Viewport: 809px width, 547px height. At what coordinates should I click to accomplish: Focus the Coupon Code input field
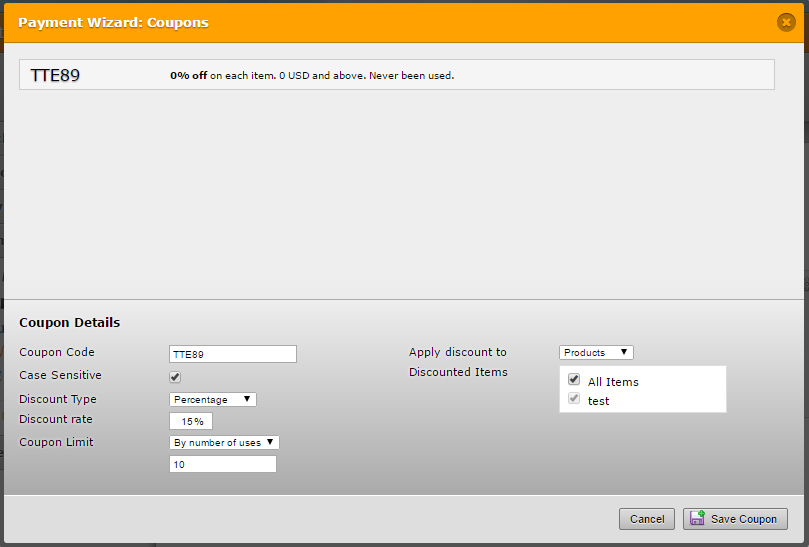(x=233, y=354)
